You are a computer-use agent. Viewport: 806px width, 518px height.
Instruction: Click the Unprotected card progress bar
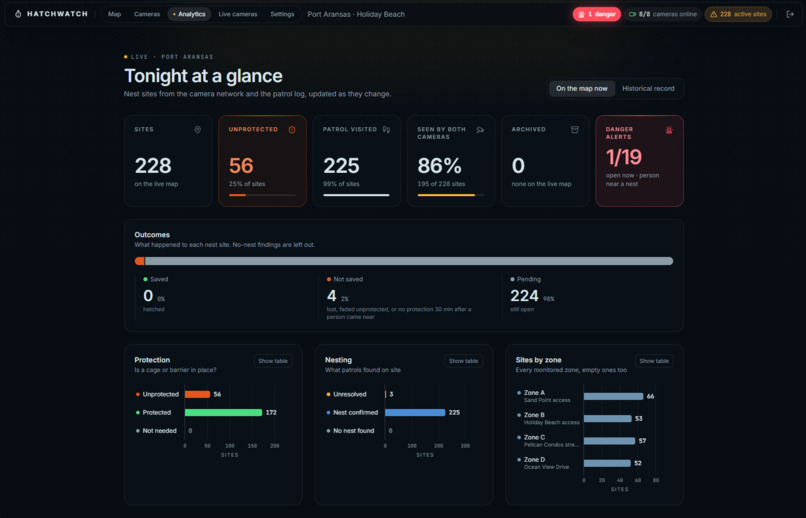[262, 195]
